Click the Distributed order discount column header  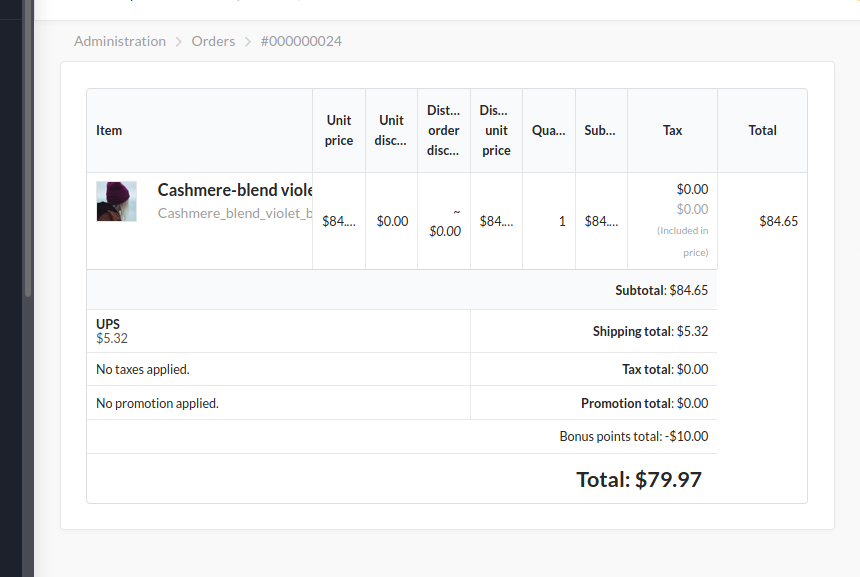click(x=444, y=130)
